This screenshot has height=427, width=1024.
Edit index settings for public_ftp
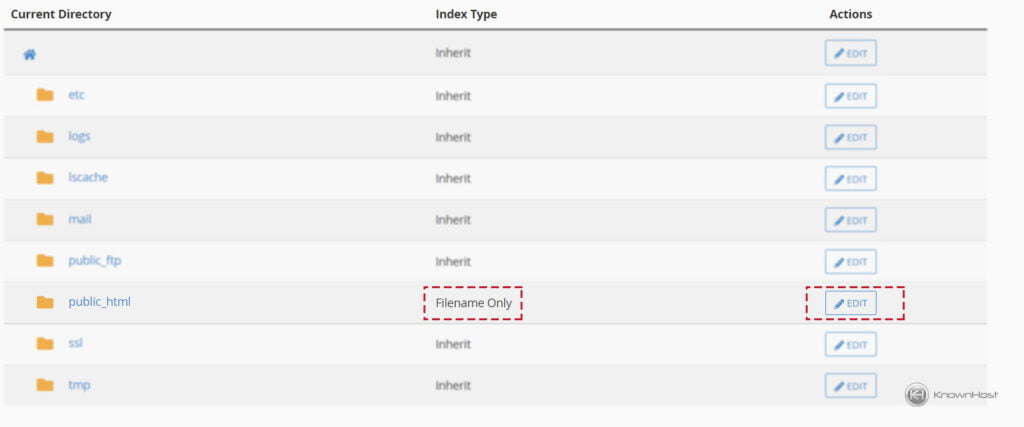tap(850, 262)
